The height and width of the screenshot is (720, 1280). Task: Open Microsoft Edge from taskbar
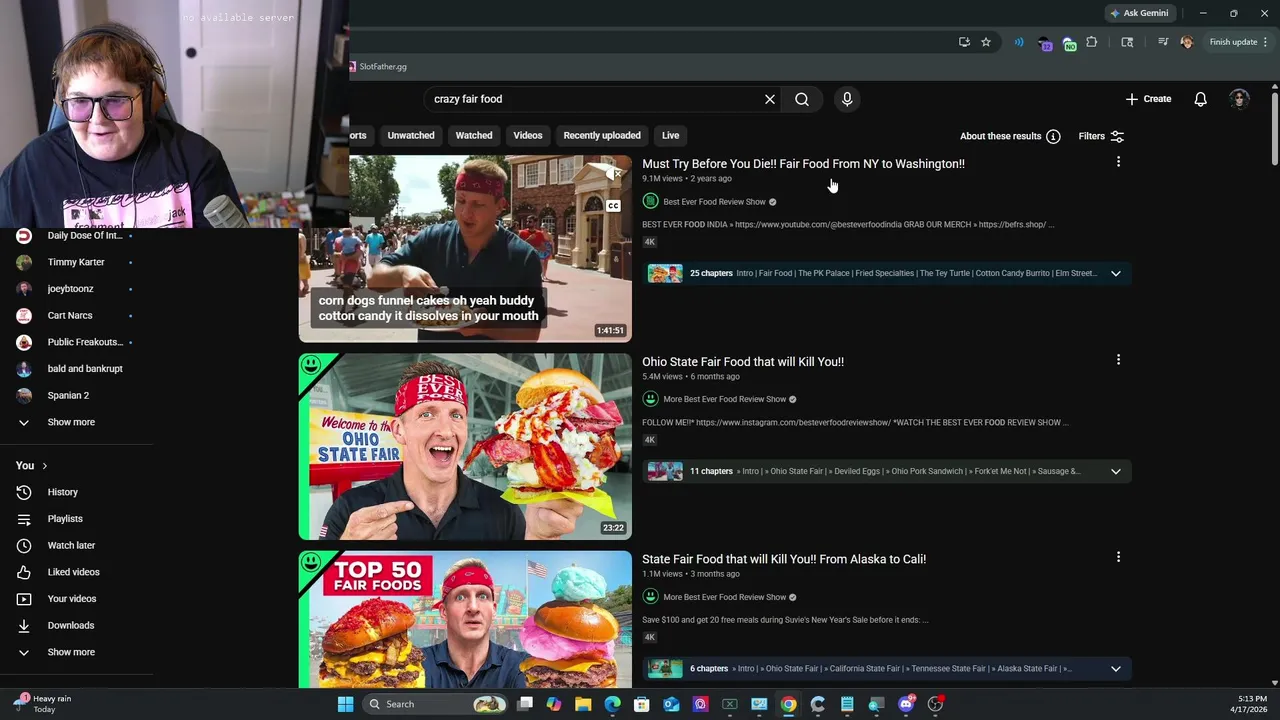pos(612,704)
